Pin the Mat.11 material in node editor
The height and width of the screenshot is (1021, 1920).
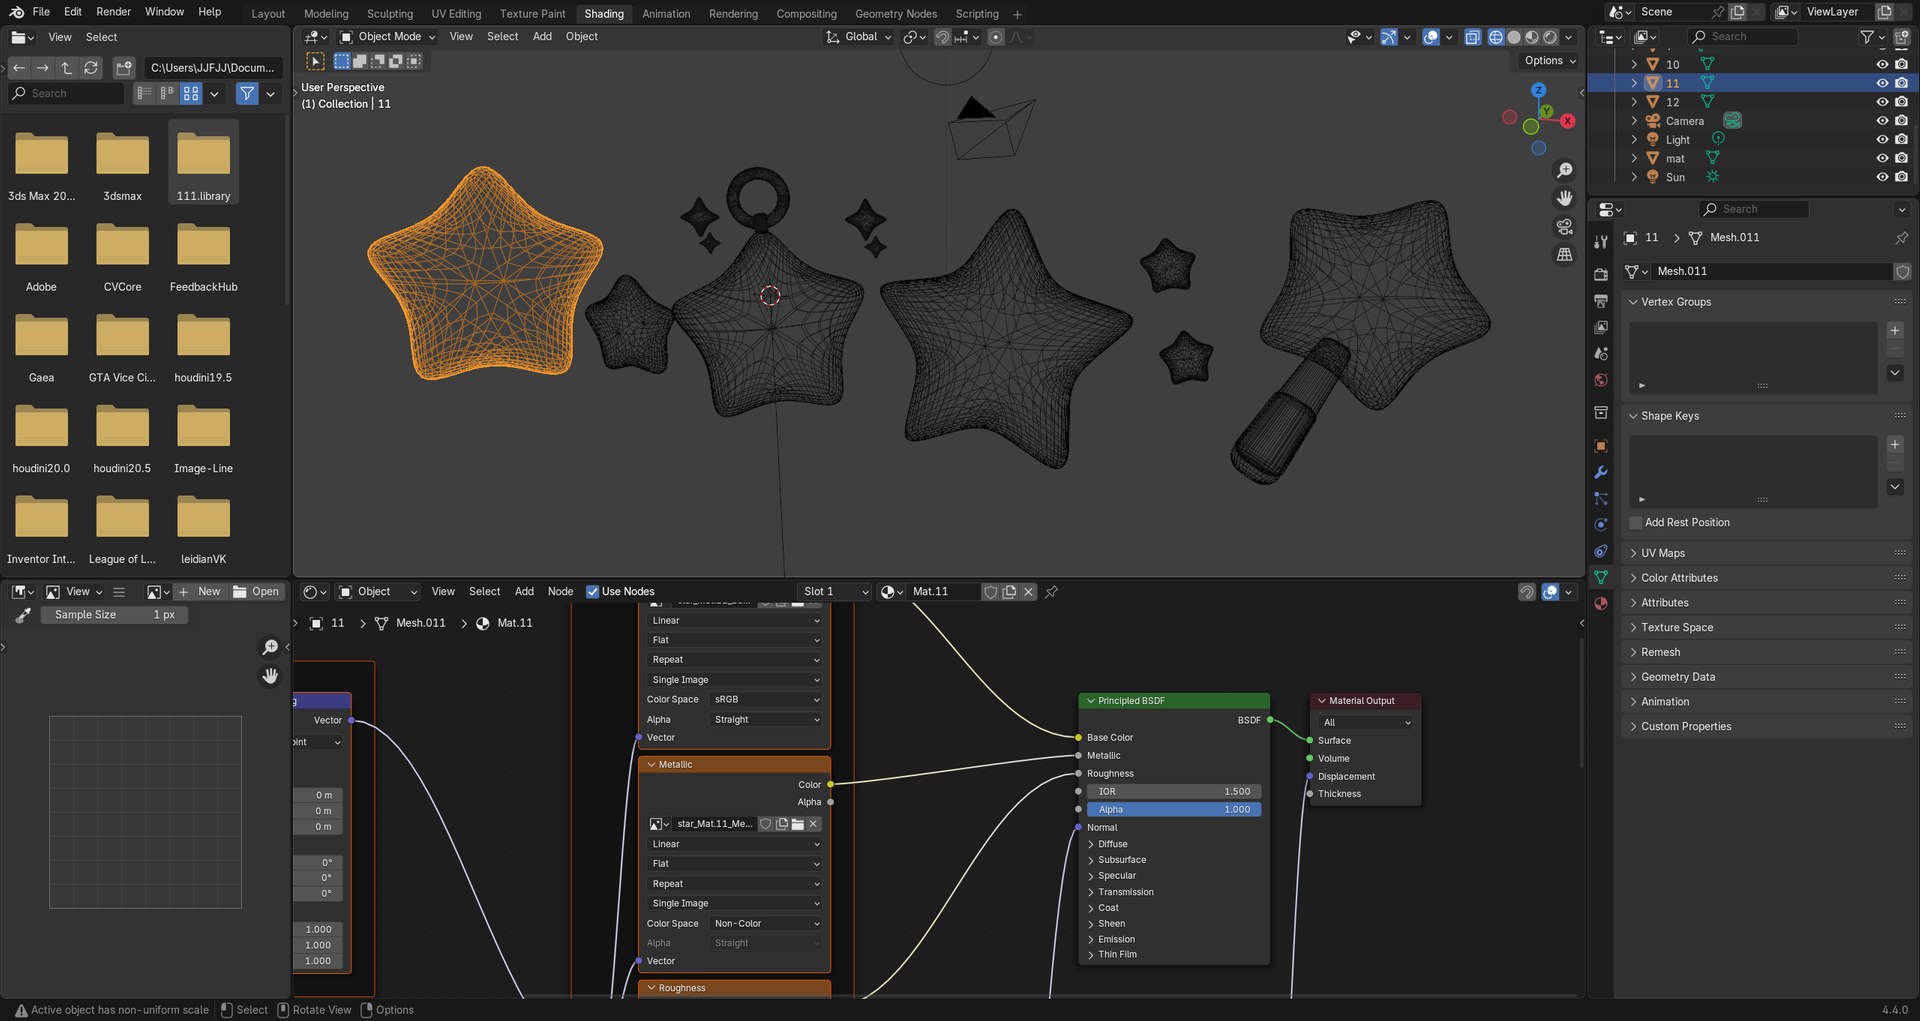[1052, 592]
